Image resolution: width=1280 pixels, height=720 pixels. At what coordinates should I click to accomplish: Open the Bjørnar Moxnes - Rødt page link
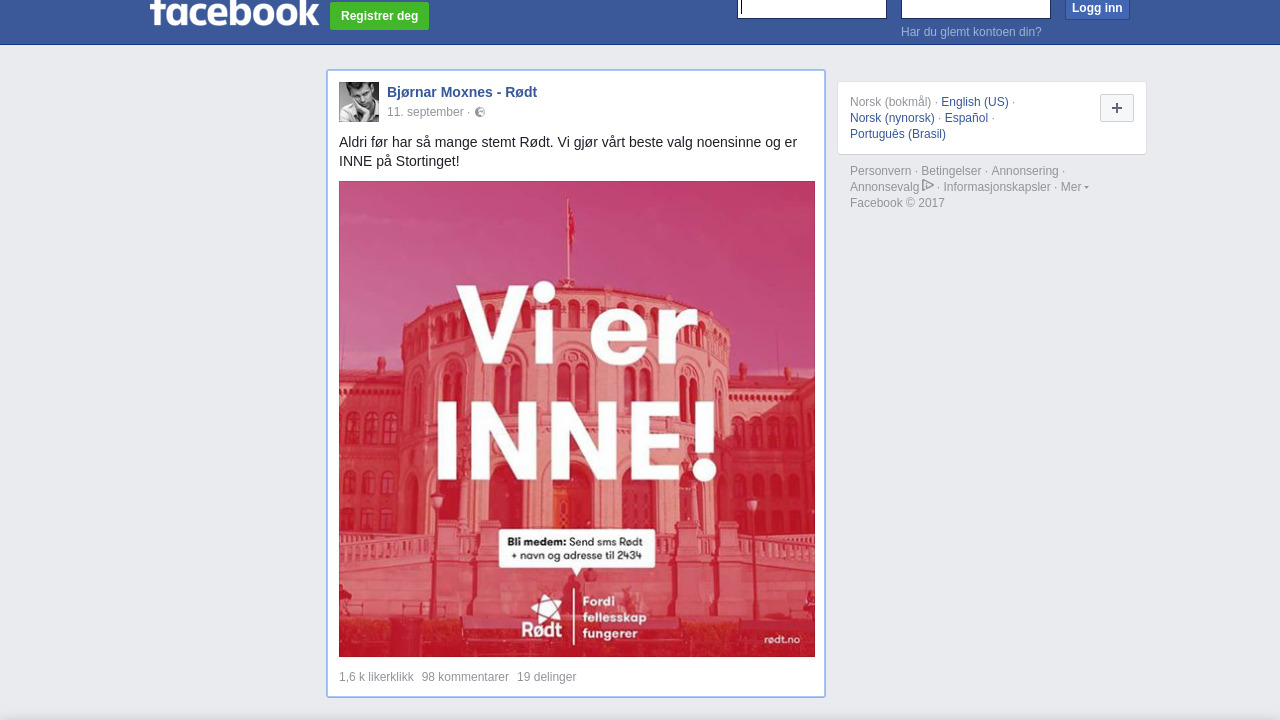(462, 92)
